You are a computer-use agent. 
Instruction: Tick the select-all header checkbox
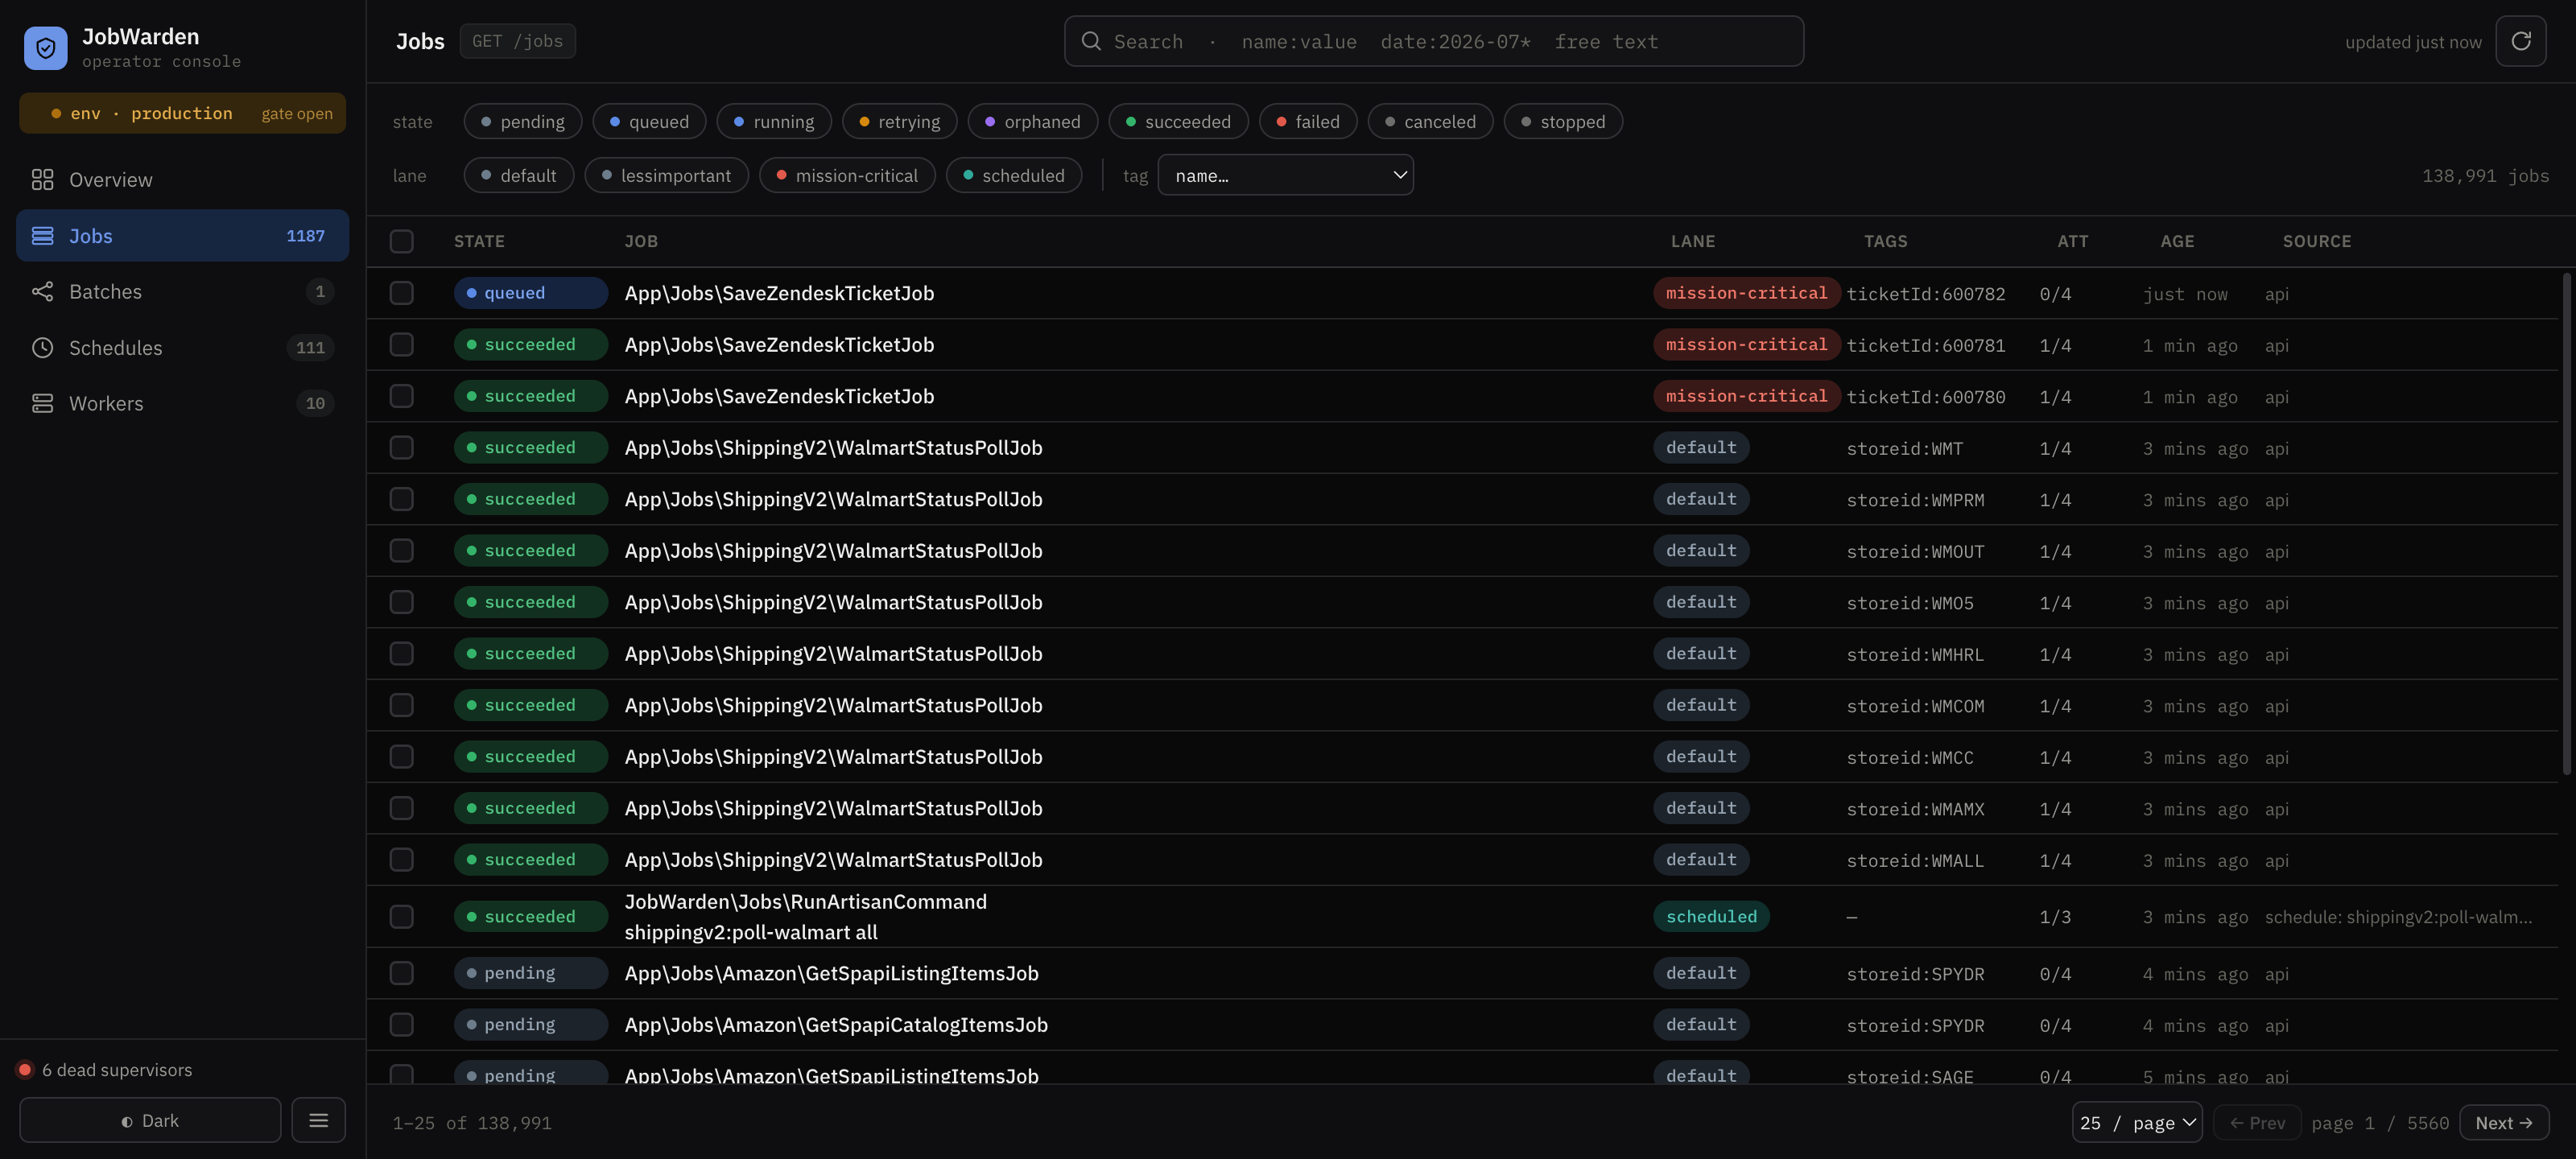(401, 241)
